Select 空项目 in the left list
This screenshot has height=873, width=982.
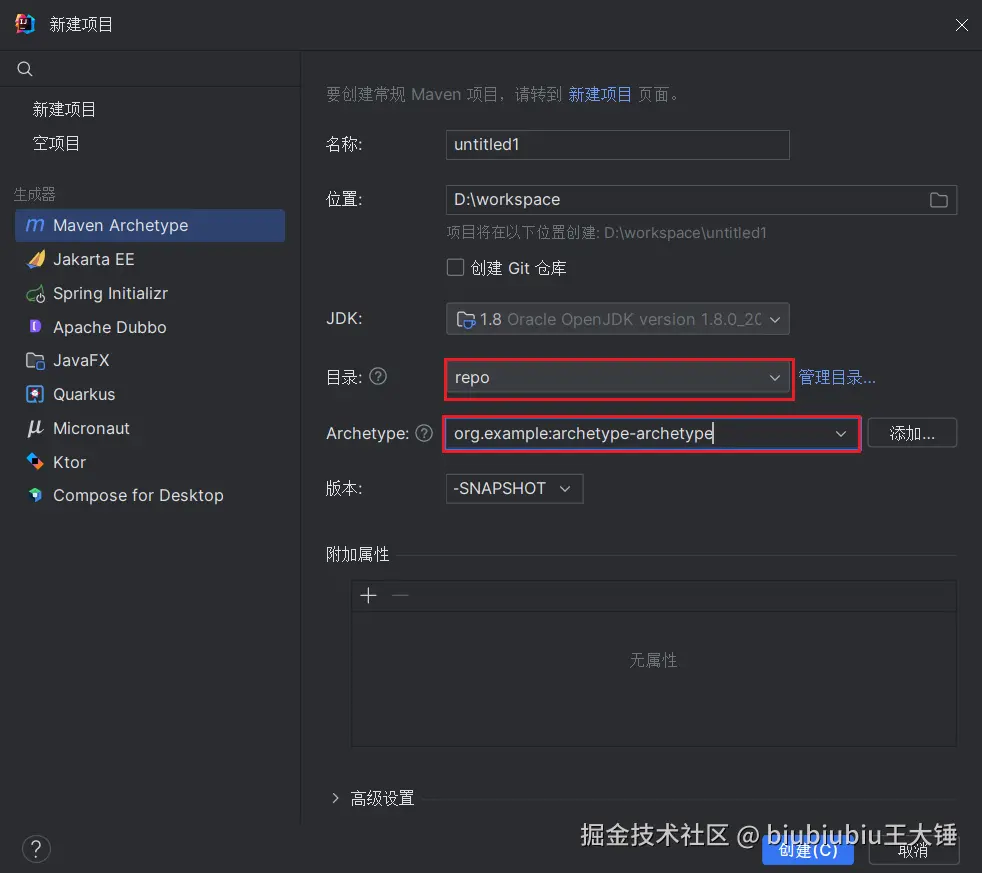(x=56, y=143)
